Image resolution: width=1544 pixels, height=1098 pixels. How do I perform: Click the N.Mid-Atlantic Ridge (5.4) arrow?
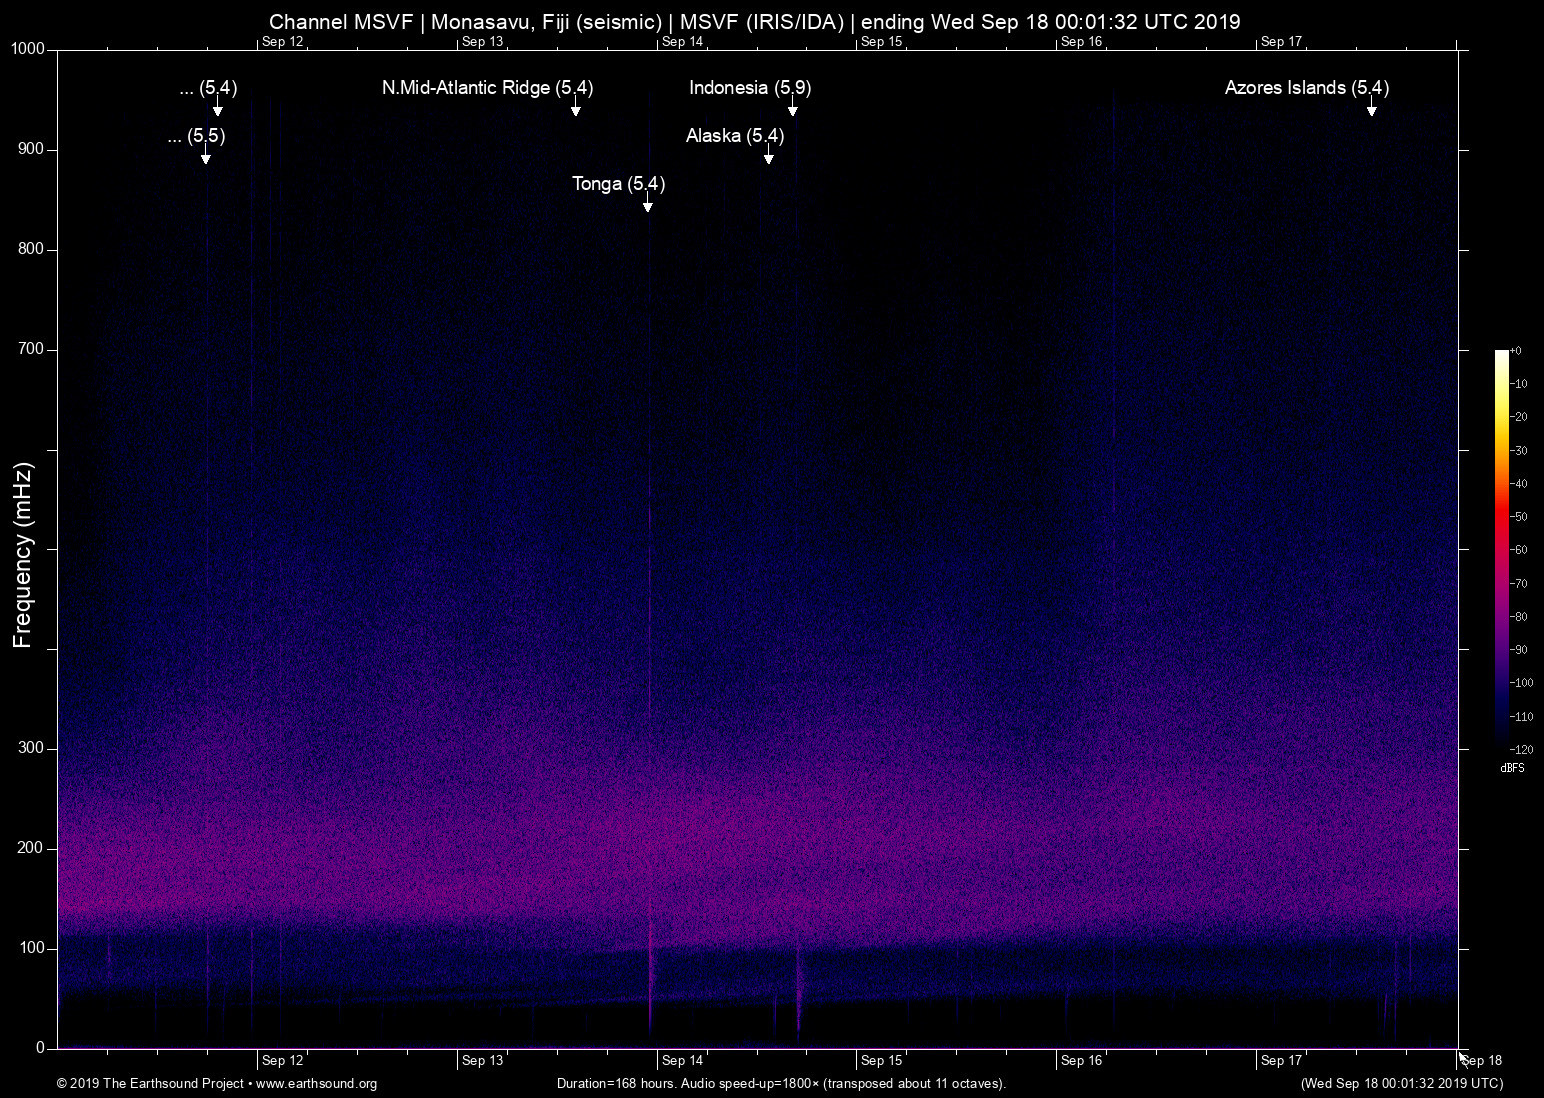point(576,110)
